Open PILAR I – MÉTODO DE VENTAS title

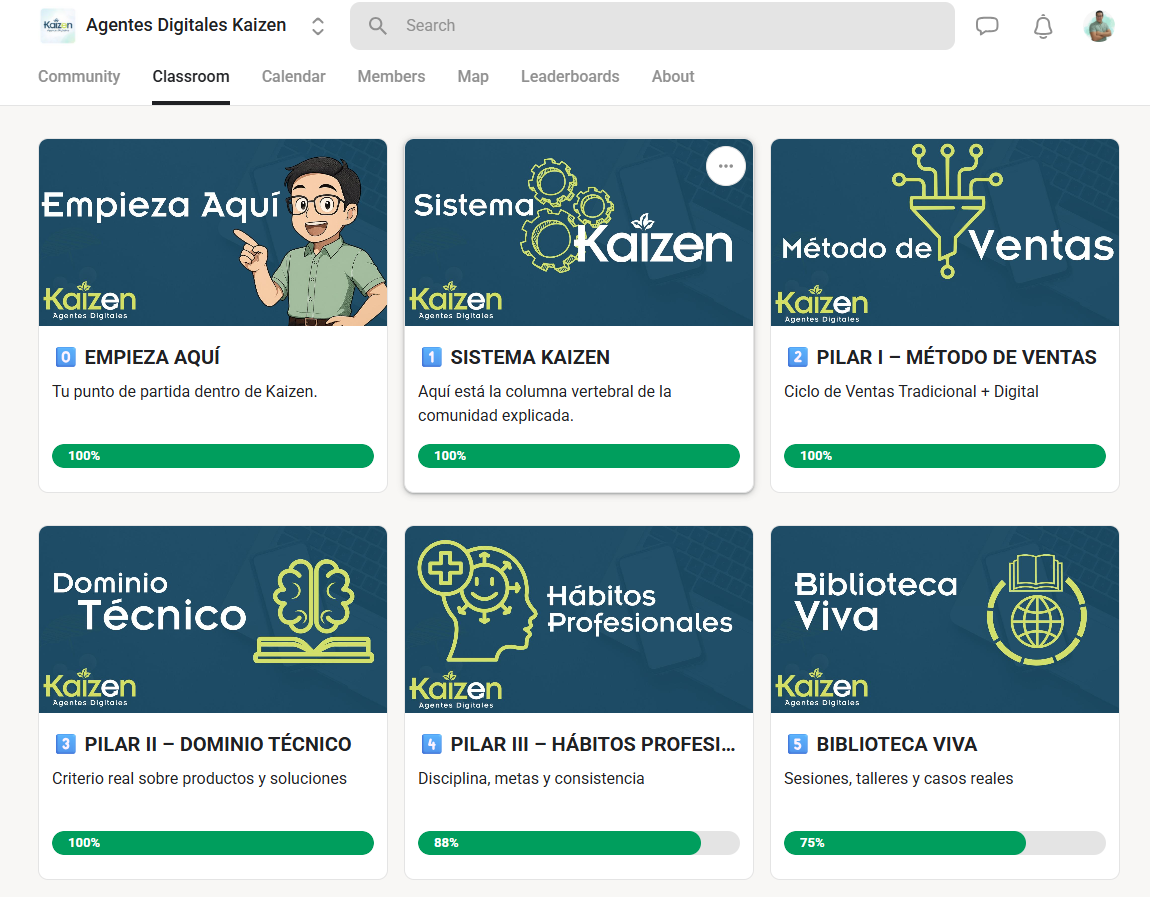(x=956, y=357)
